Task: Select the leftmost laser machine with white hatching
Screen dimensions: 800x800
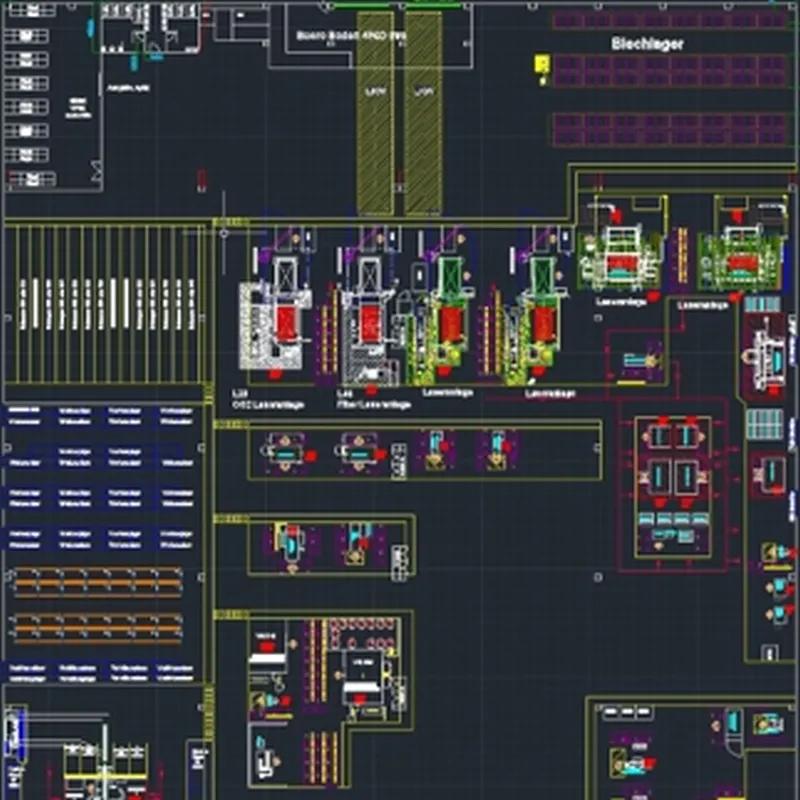Action: tap(276, 325)
